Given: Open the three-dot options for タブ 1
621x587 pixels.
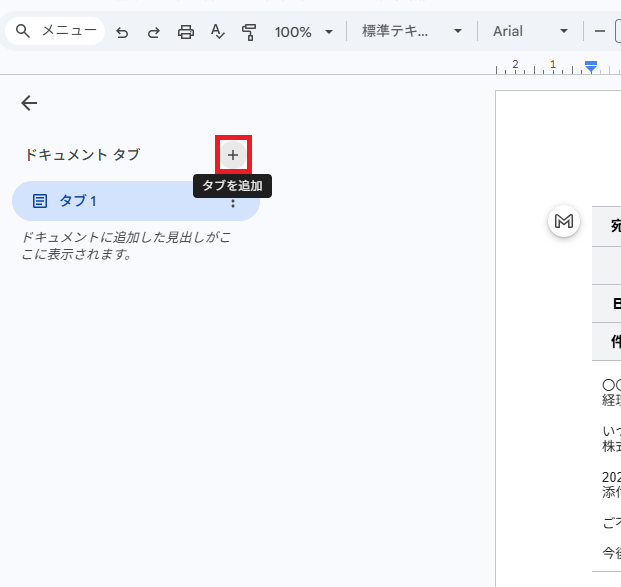Looking at the screenshot, I should 233,204.
